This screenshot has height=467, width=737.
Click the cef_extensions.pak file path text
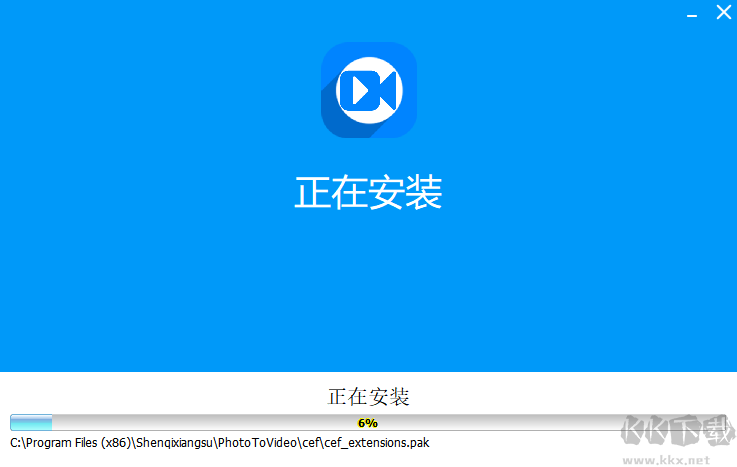coord(220,443)
